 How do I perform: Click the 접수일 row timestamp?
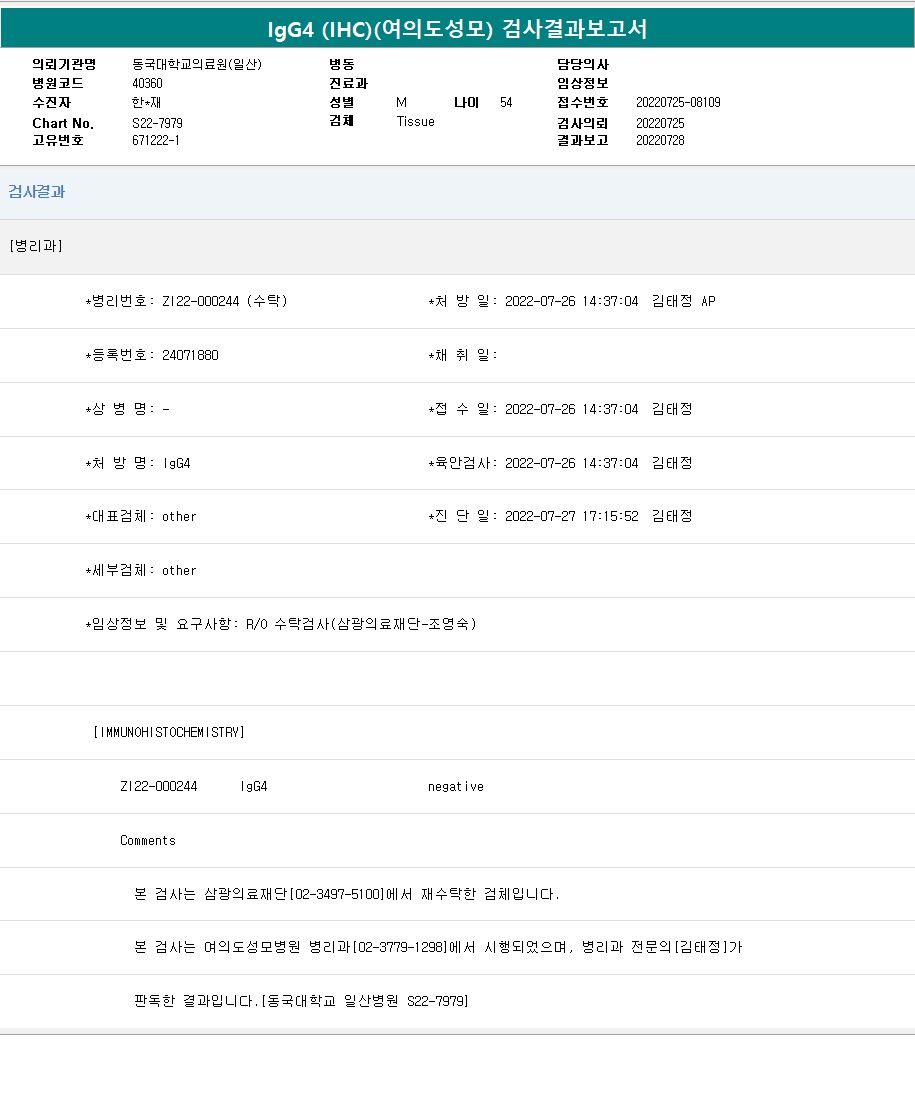[x=572, y=409]
